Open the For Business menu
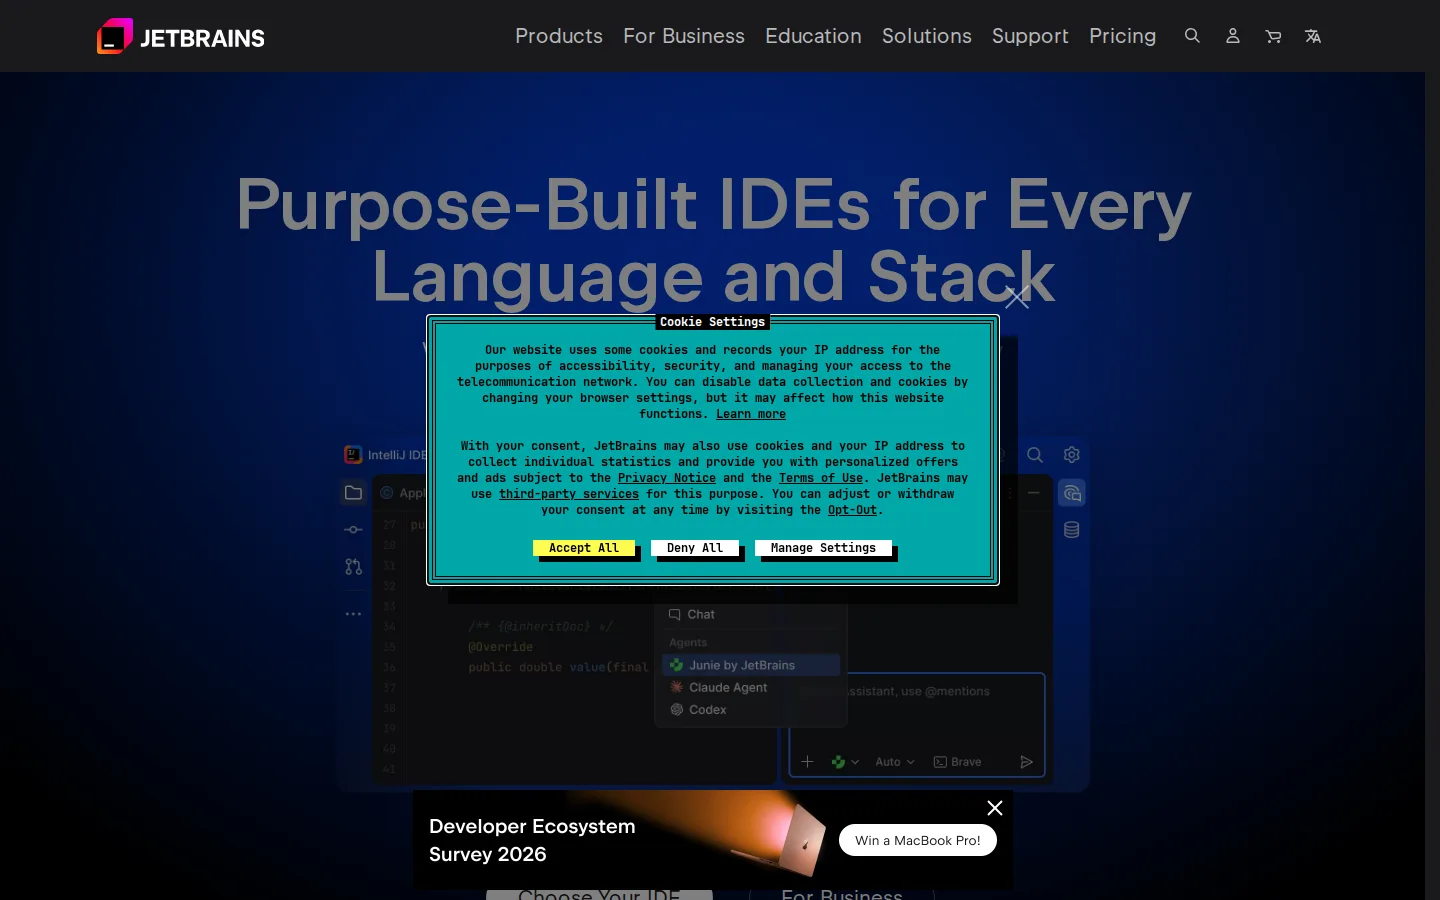Viewport: 1440px width, 900px height. click(684, 36)
